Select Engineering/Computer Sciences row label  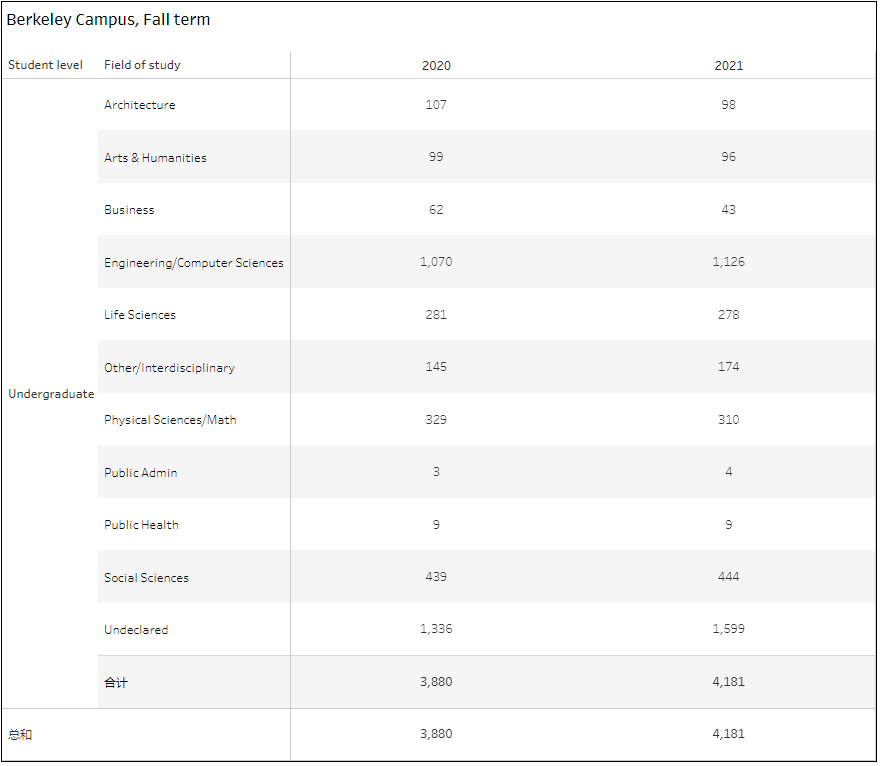click(194, 263)
